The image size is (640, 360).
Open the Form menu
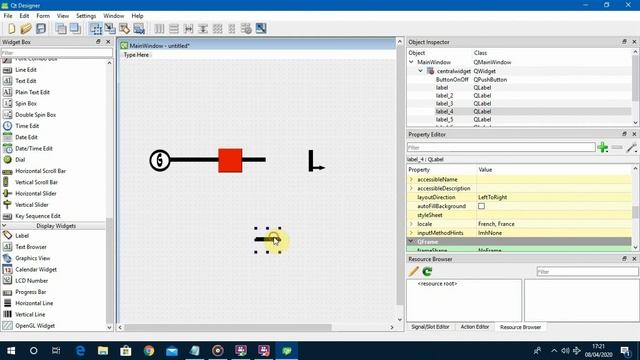[x=43, y=16]
